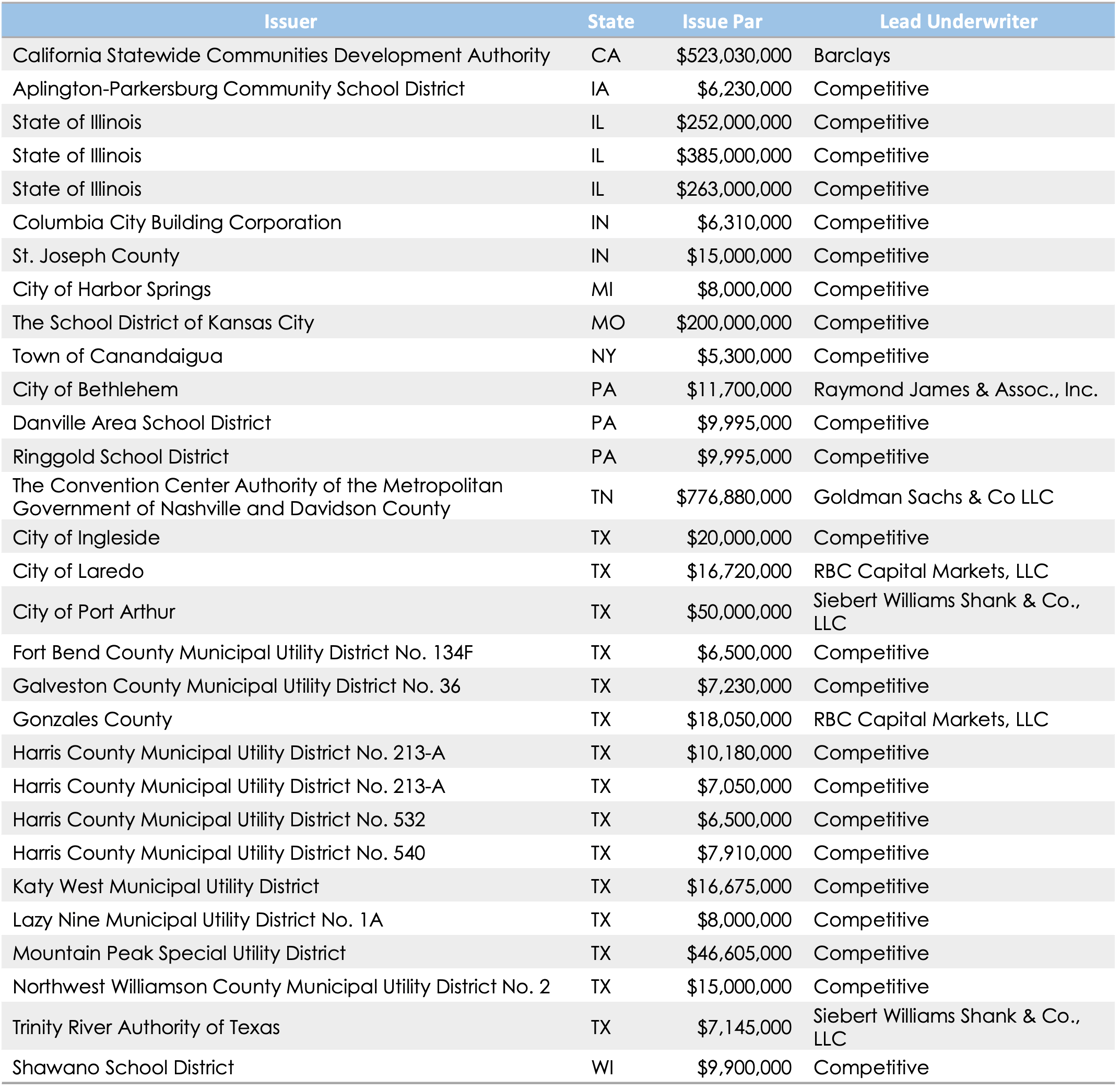Select California Statewide Communities Development Authority

[x=281, y=55]
